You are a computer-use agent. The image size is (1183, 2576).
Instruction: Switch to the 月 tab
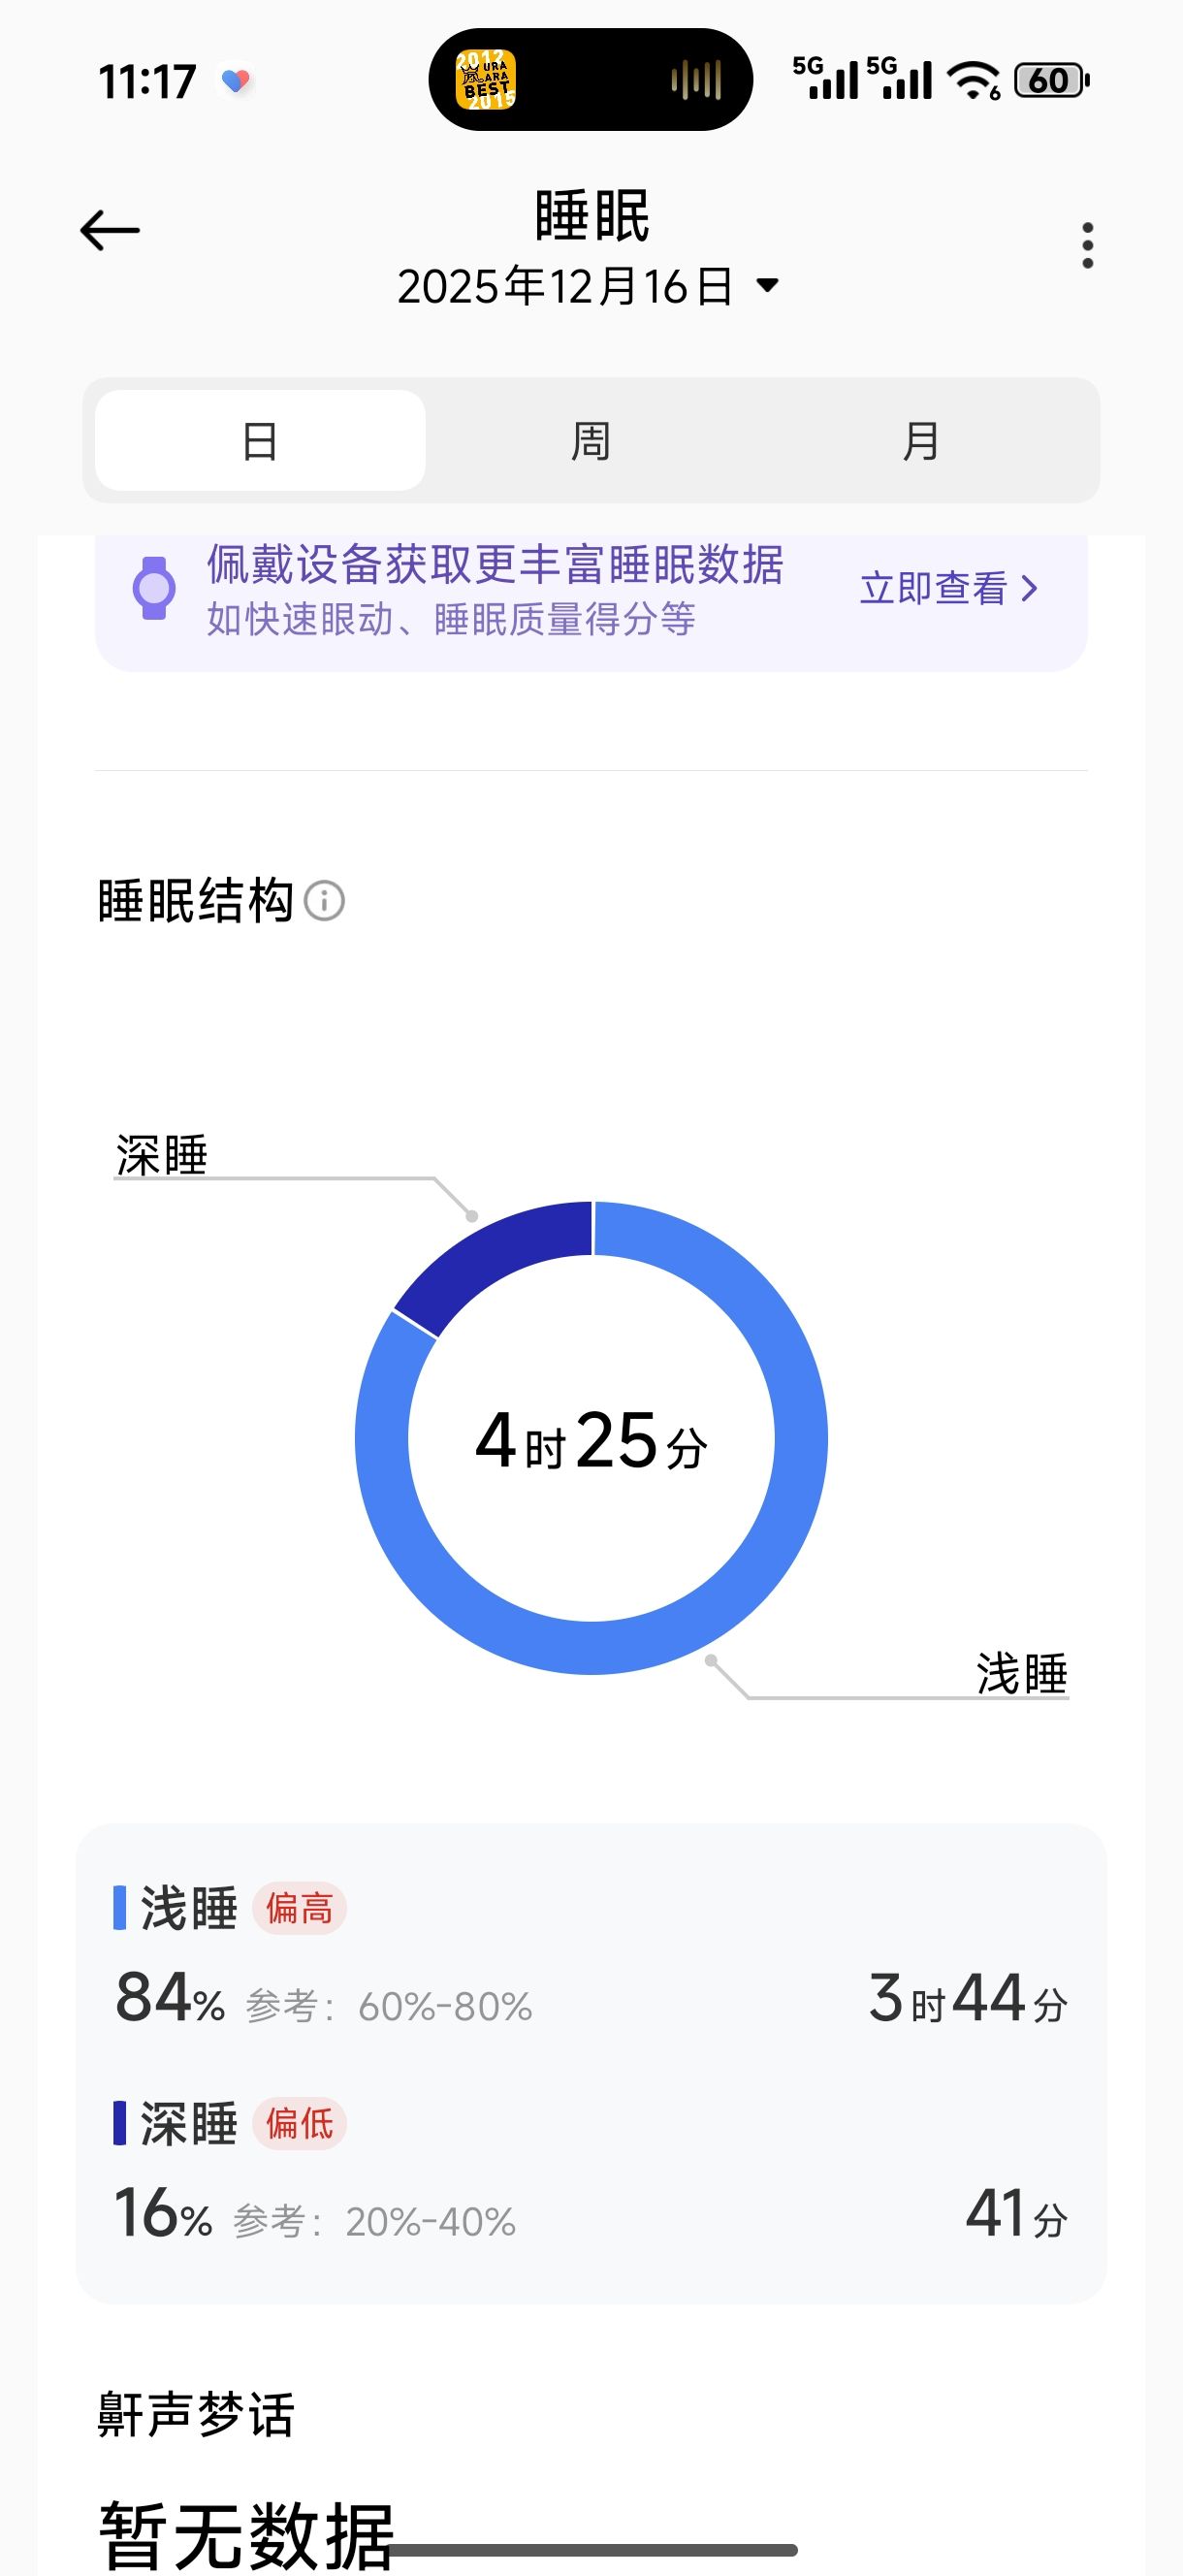coord(920,441)
